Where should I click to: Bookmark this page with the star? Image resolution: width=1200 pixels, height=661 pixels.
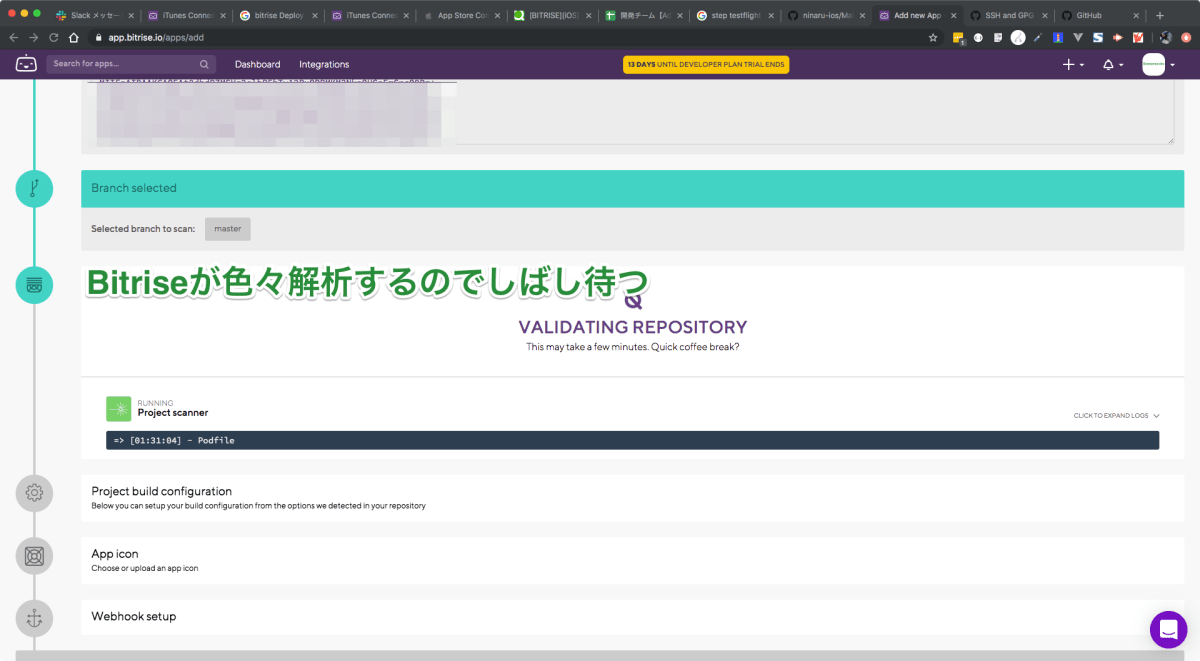click(933, 37)
